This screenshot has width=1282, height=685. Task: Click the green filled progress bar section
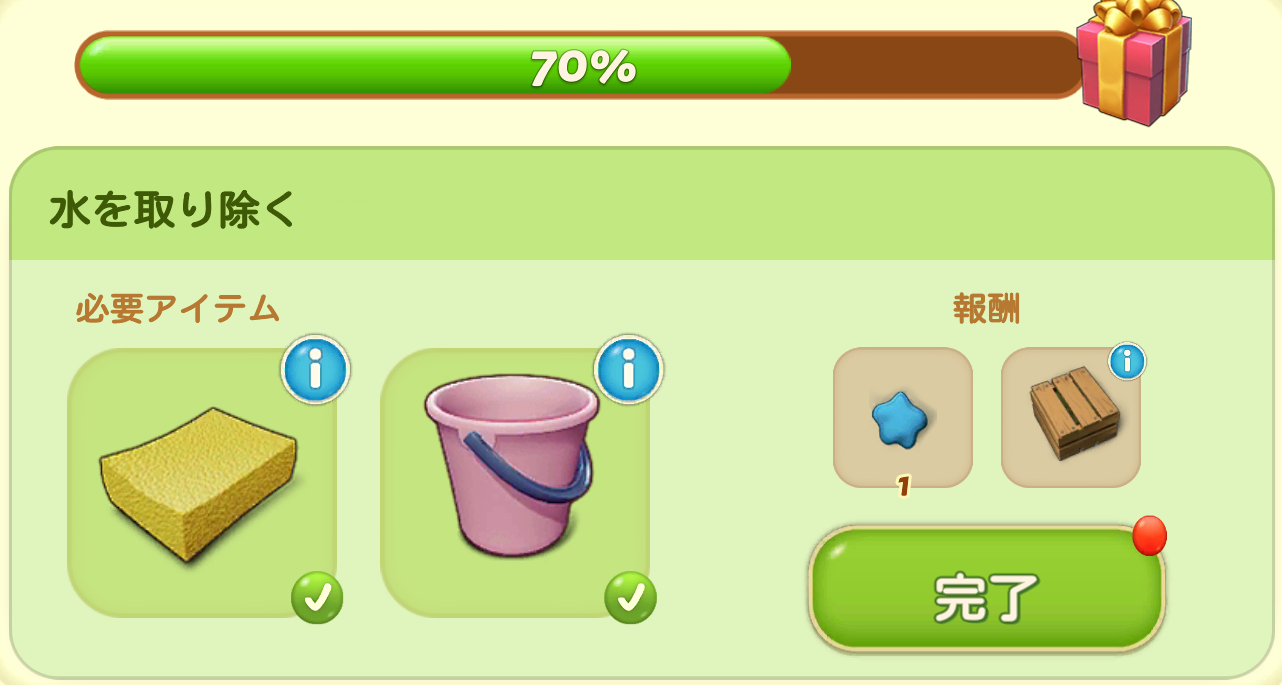tap(435, 65)
